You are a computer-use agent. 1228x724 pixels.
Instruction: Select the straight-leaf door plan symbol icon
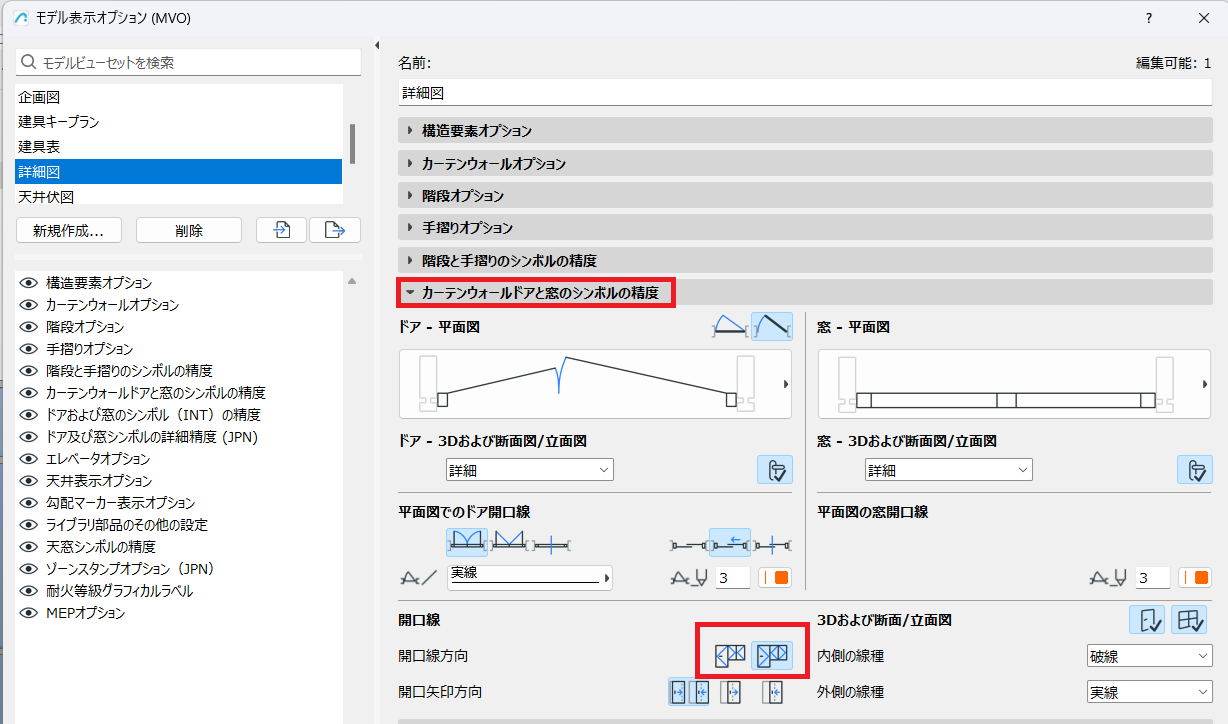[x=772, y=326]
